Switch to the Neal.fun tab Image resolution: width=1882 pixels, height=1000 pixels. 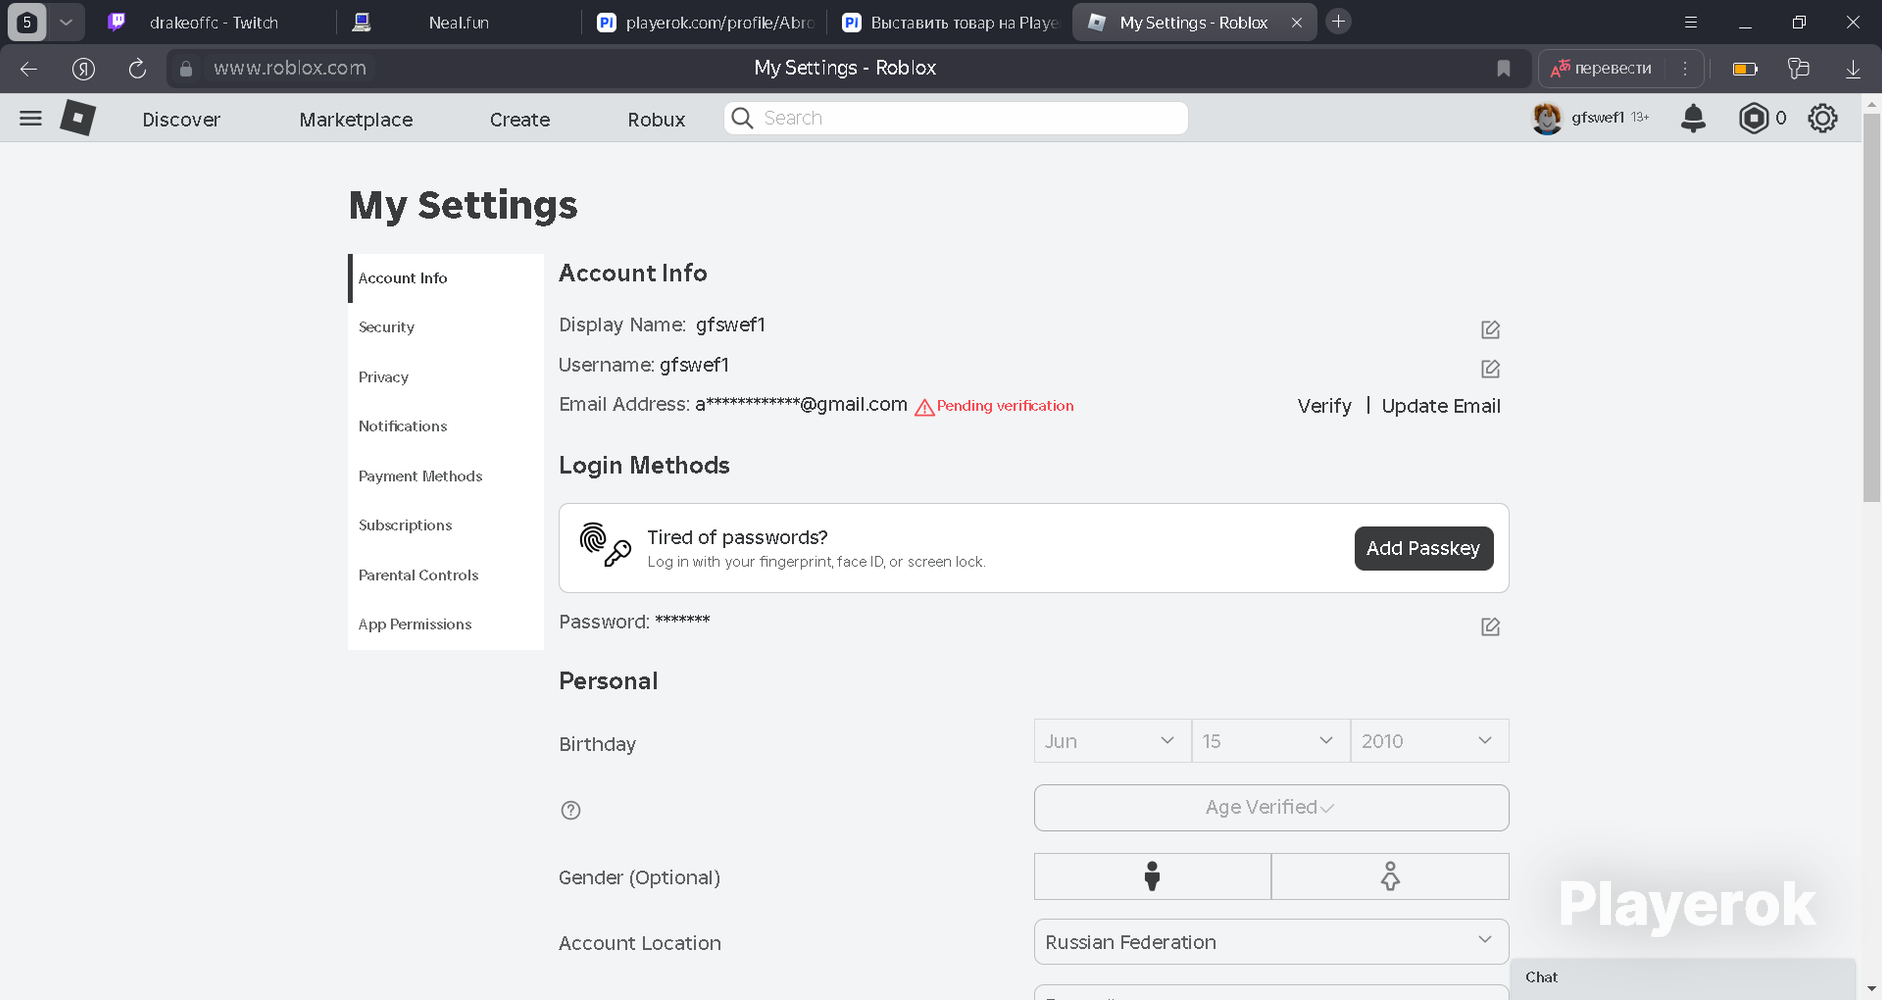pos(459,22)
